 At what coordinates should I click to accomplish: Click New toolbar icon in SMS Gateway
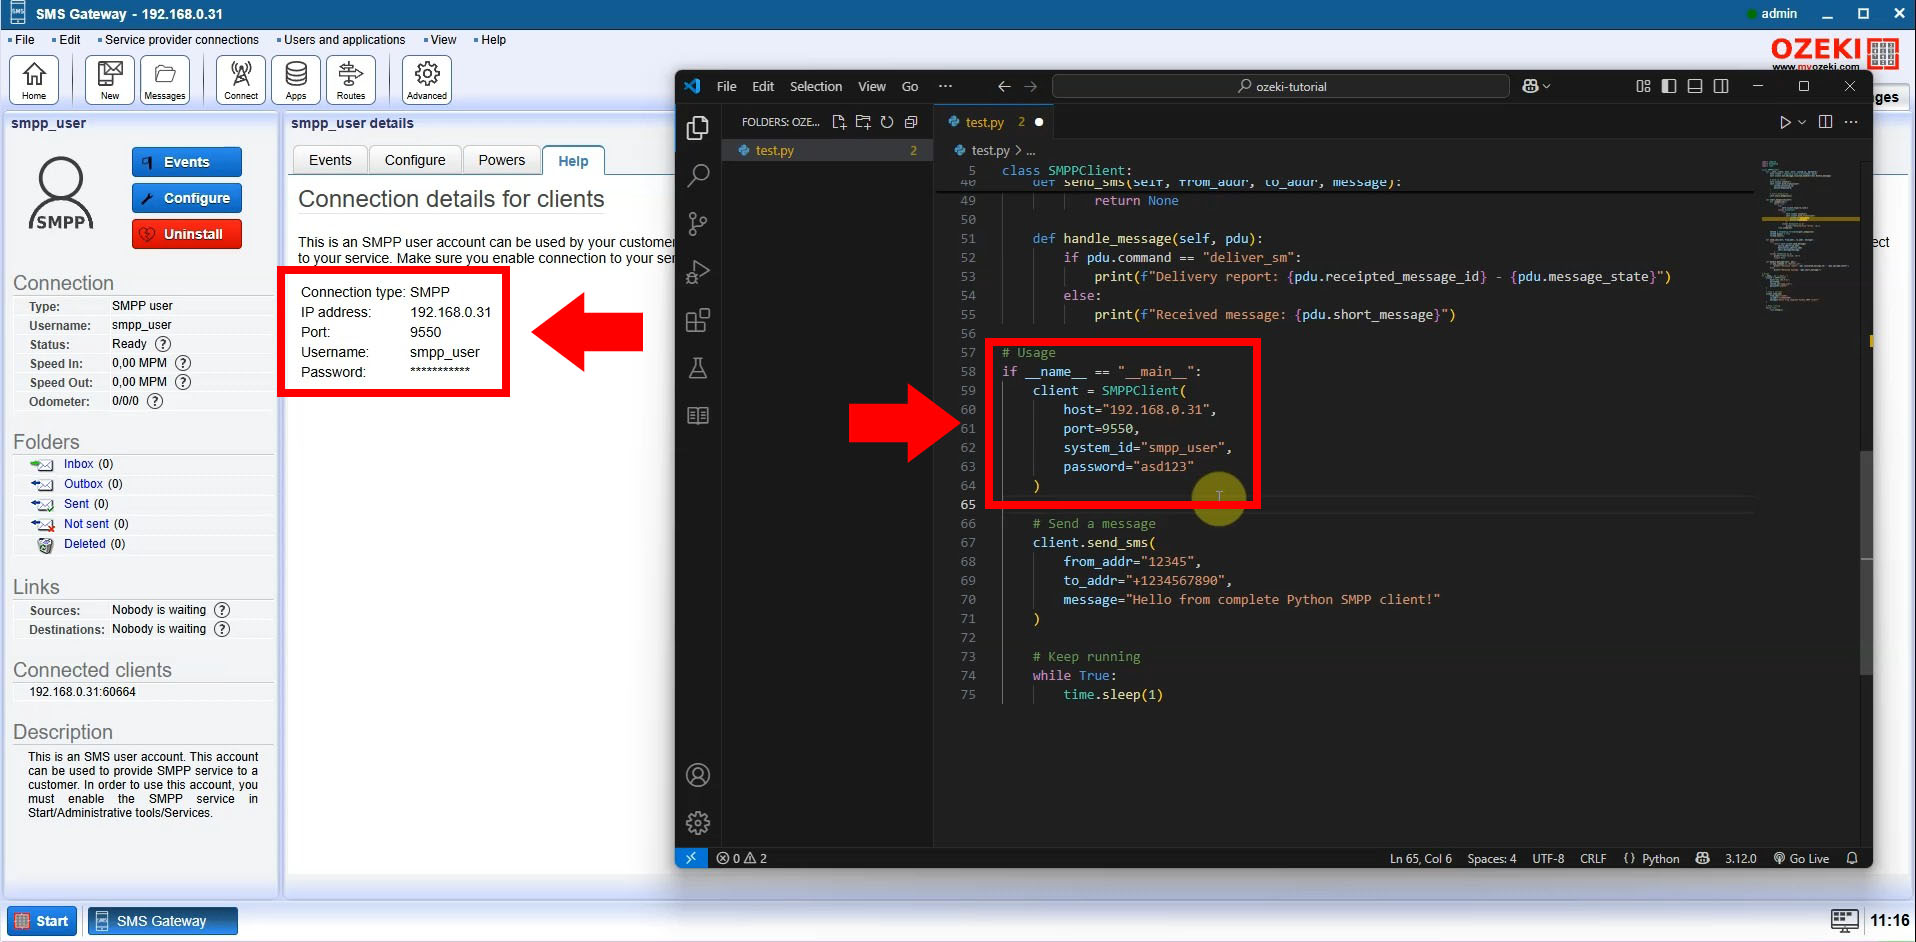click(110, 79)
